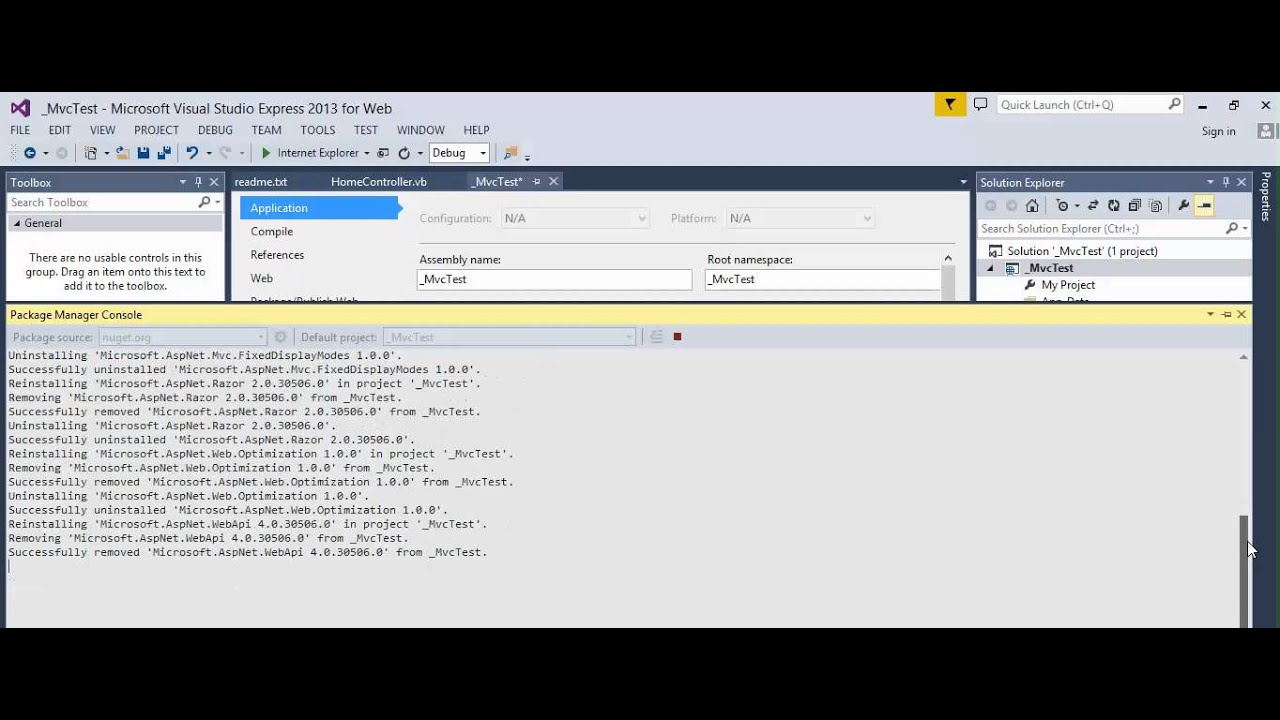Switch to HomeController.vb tab
The image size is (1280, 720).
coord(379,182)
